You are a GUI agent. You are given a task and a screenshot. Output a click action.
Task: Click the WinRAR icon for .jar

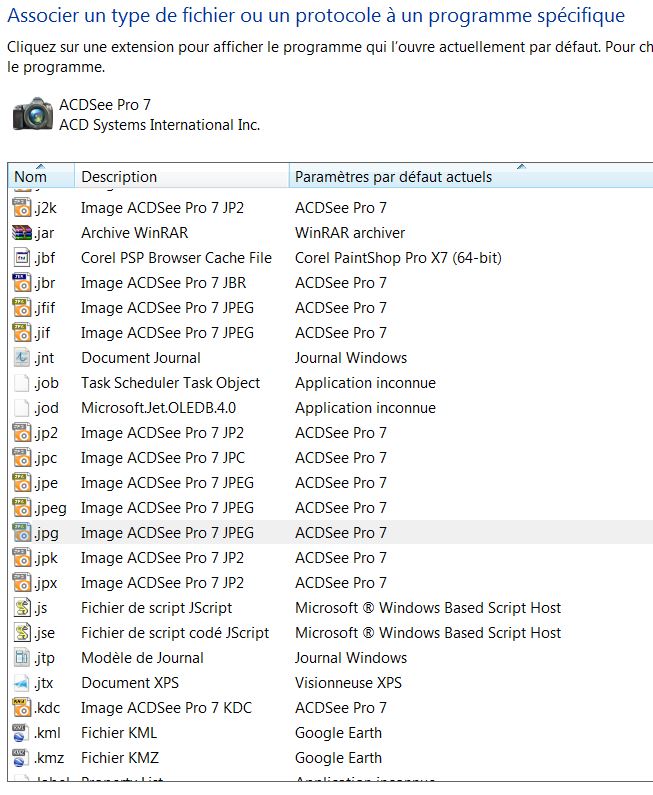[22, 233]
